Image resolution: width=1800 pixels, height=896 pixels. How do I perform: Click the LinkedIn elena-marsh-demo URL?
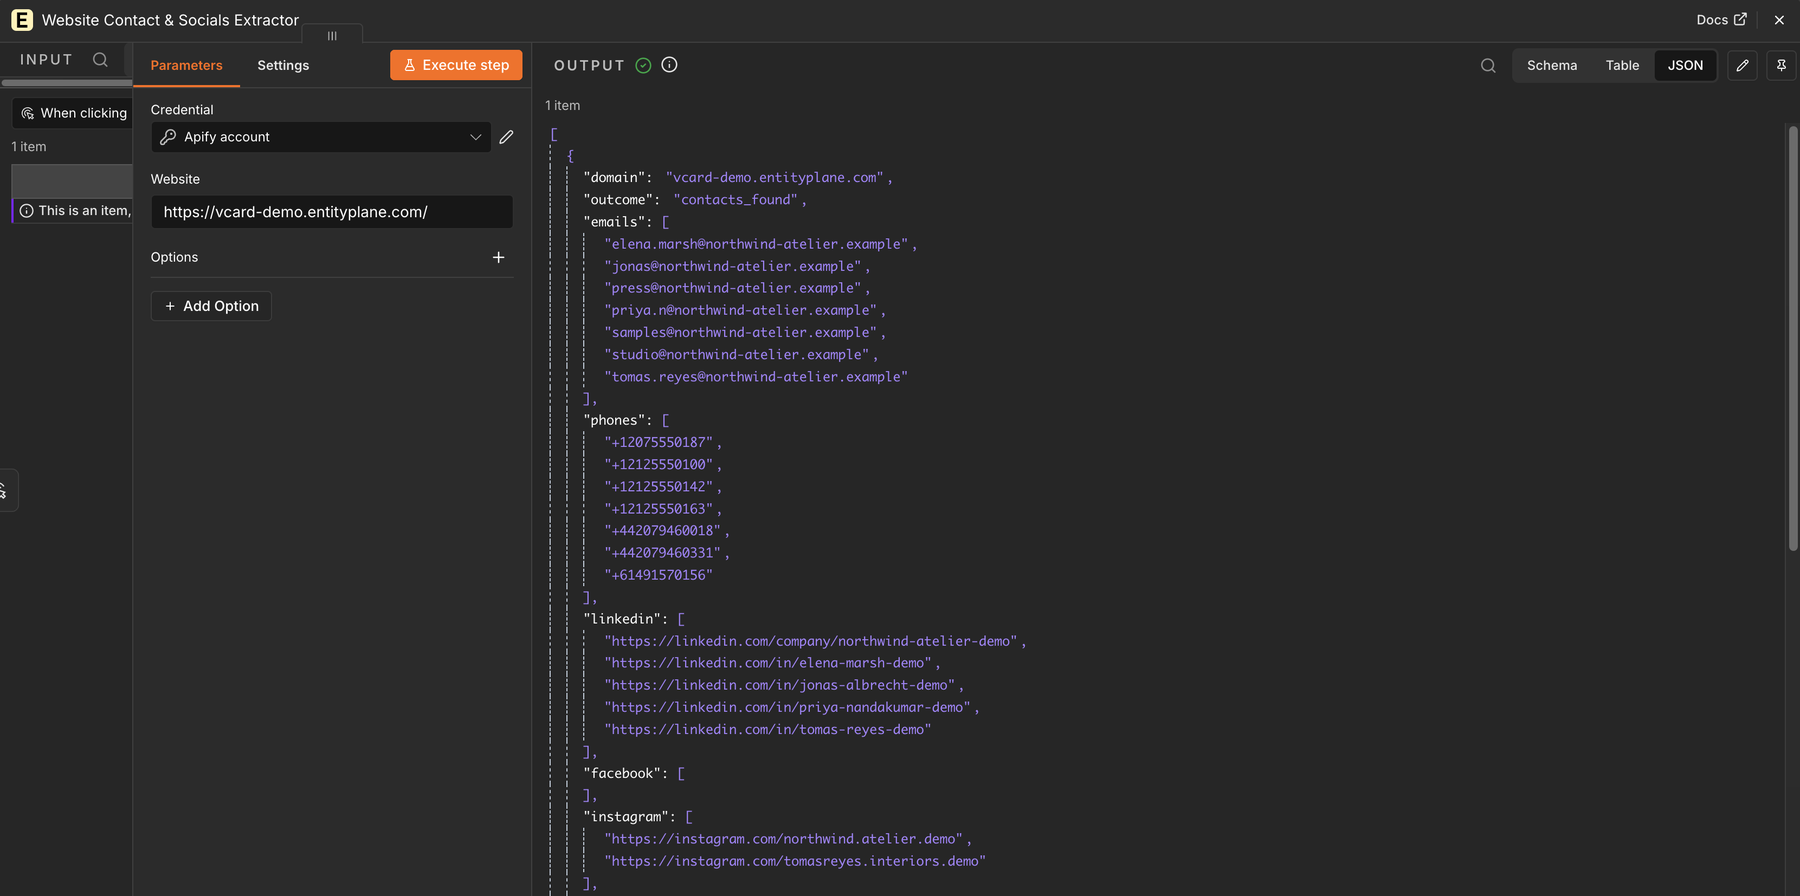point(768,663)
